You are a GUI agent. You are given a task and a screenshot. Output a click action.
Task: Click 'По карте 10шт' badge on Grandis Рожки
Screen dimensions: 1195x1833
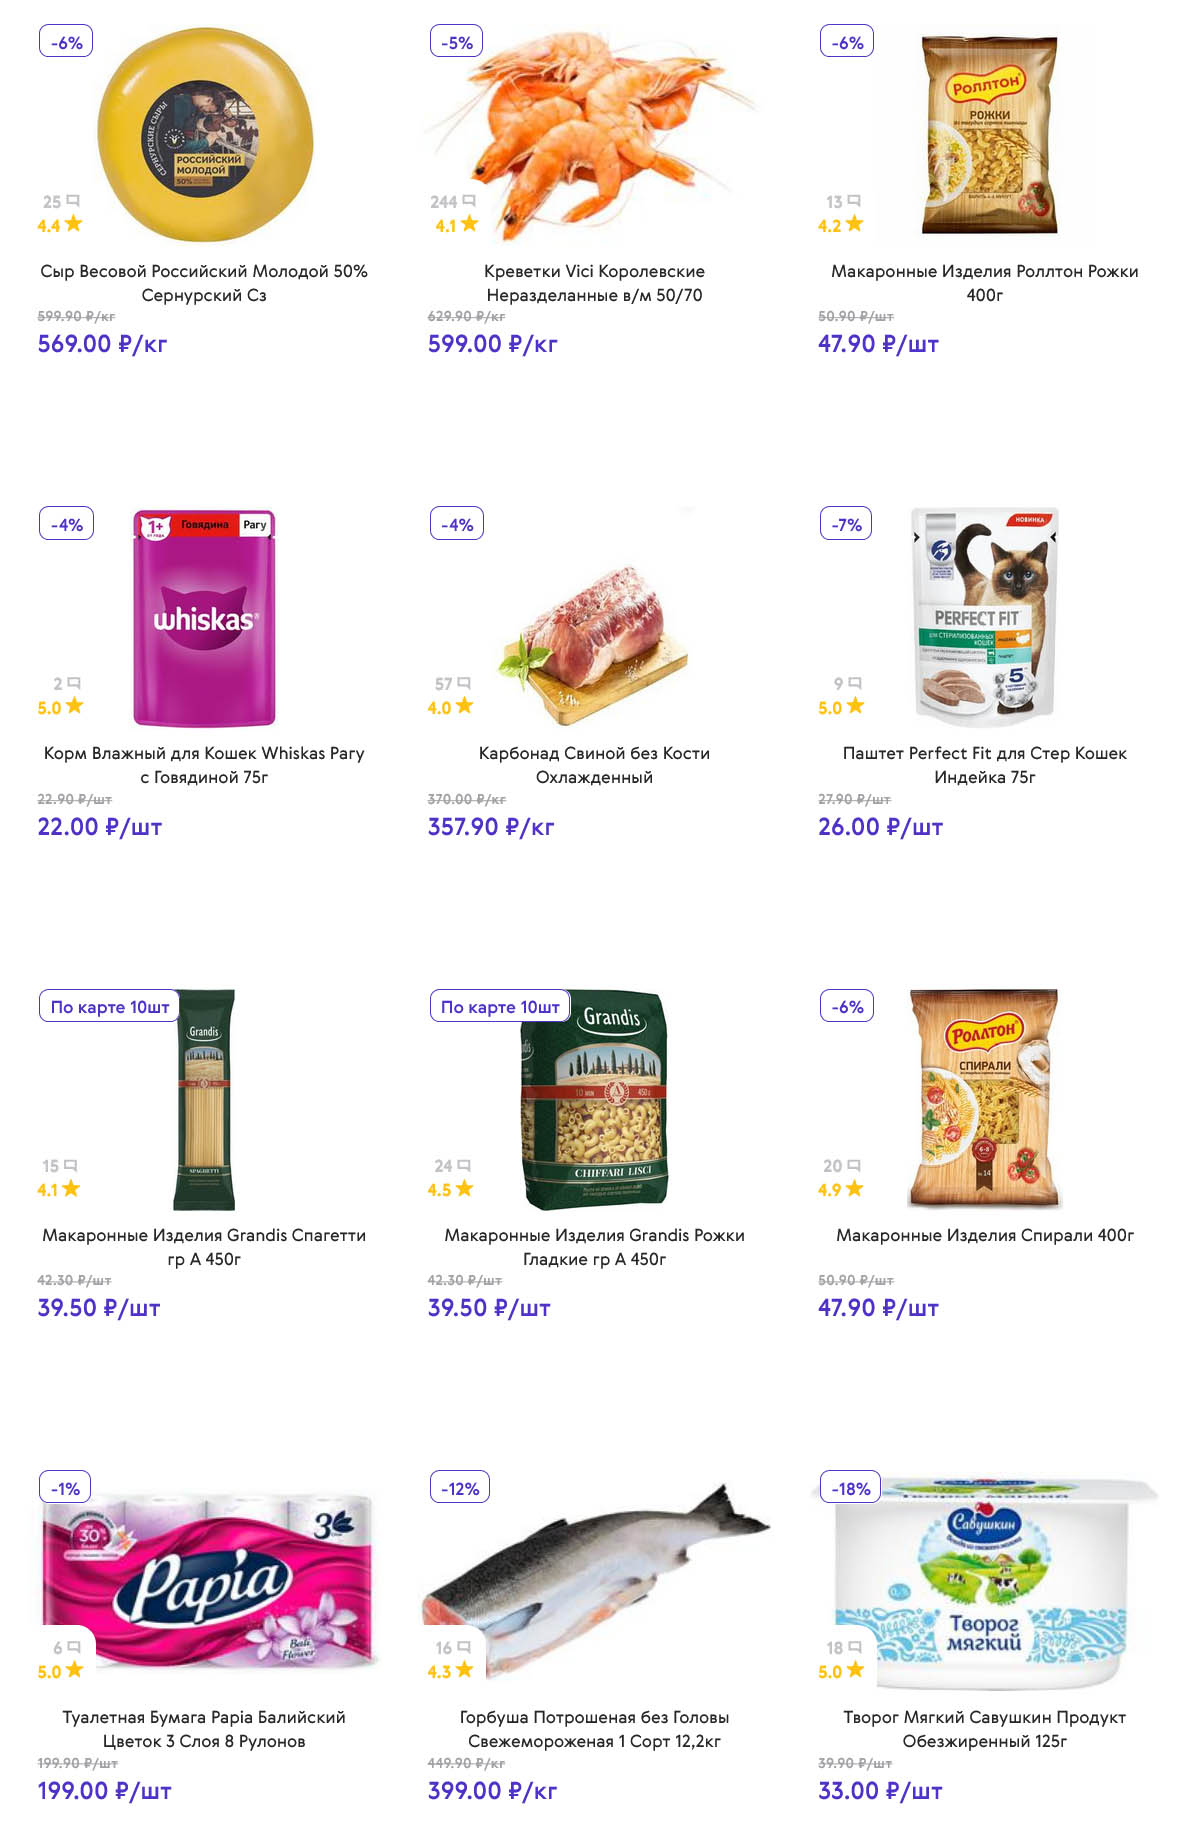[x=500, y=1007]
